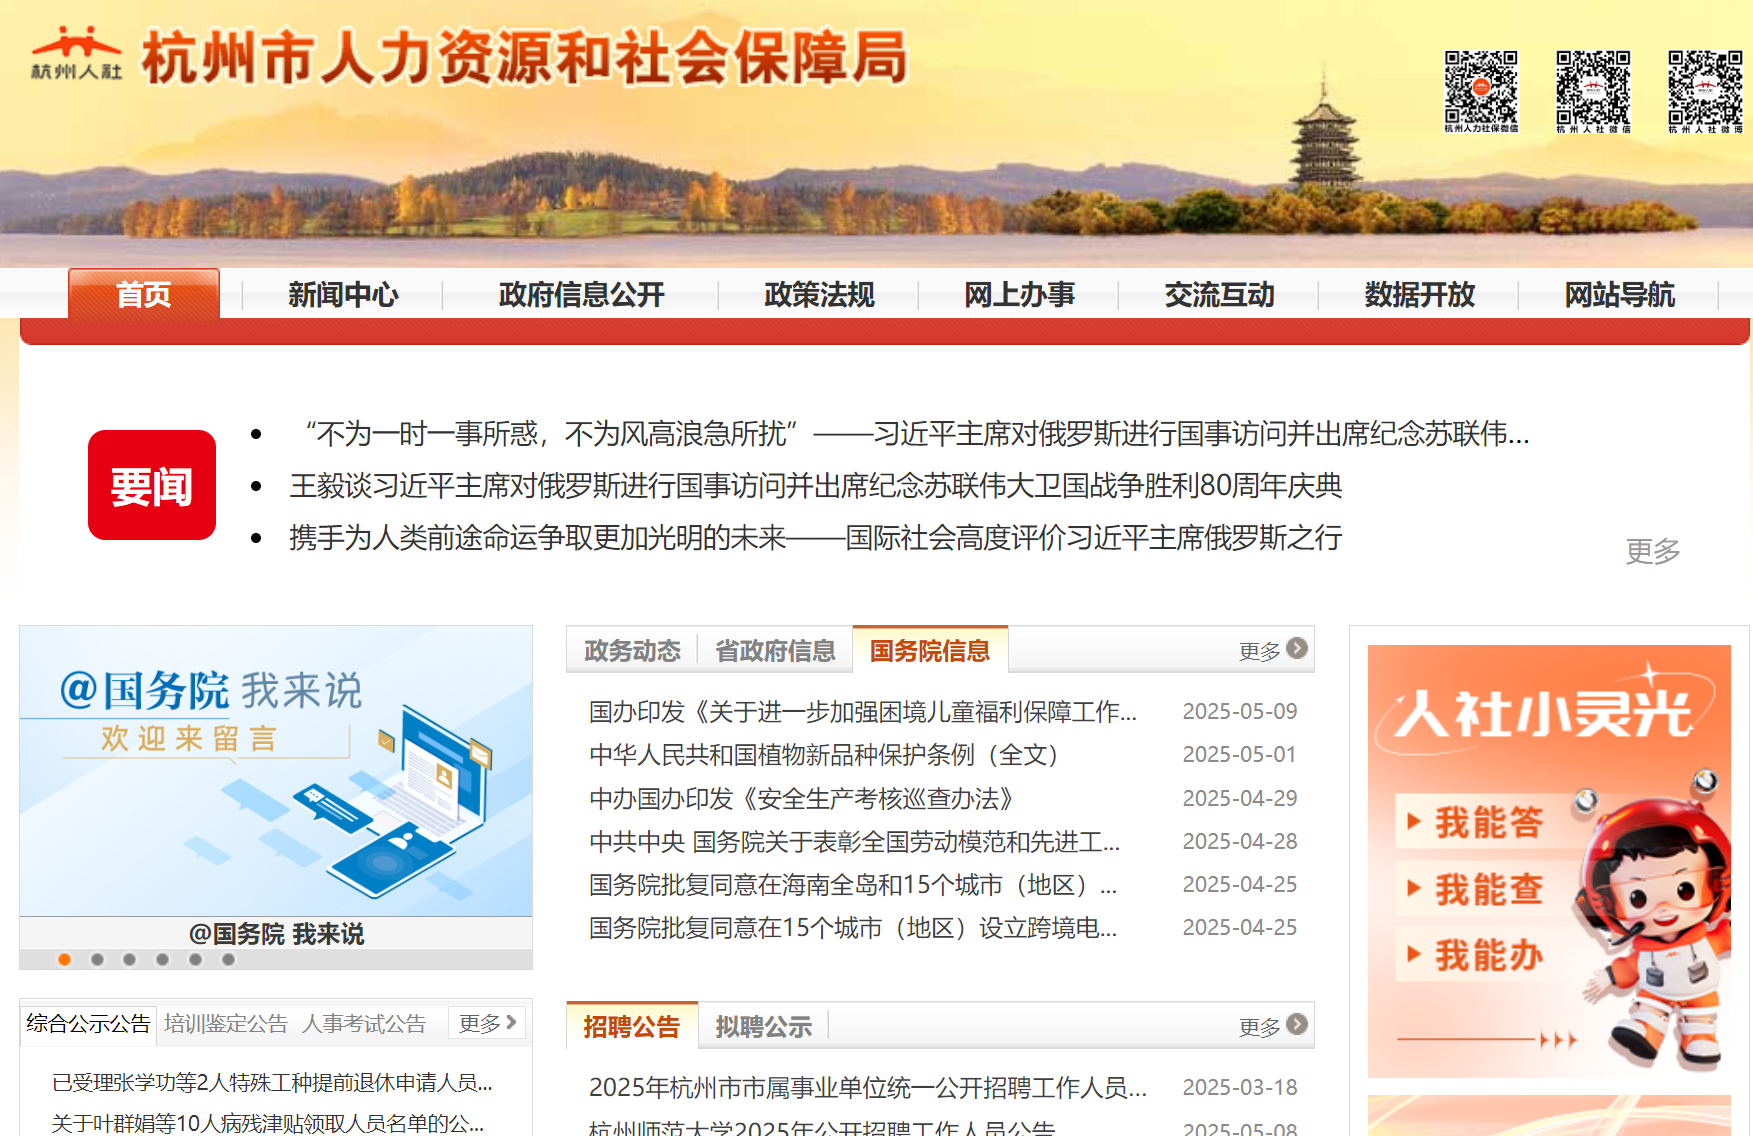Select the third carousel indicator dot
1753x1136 pixels.
(x=129, y=961)
